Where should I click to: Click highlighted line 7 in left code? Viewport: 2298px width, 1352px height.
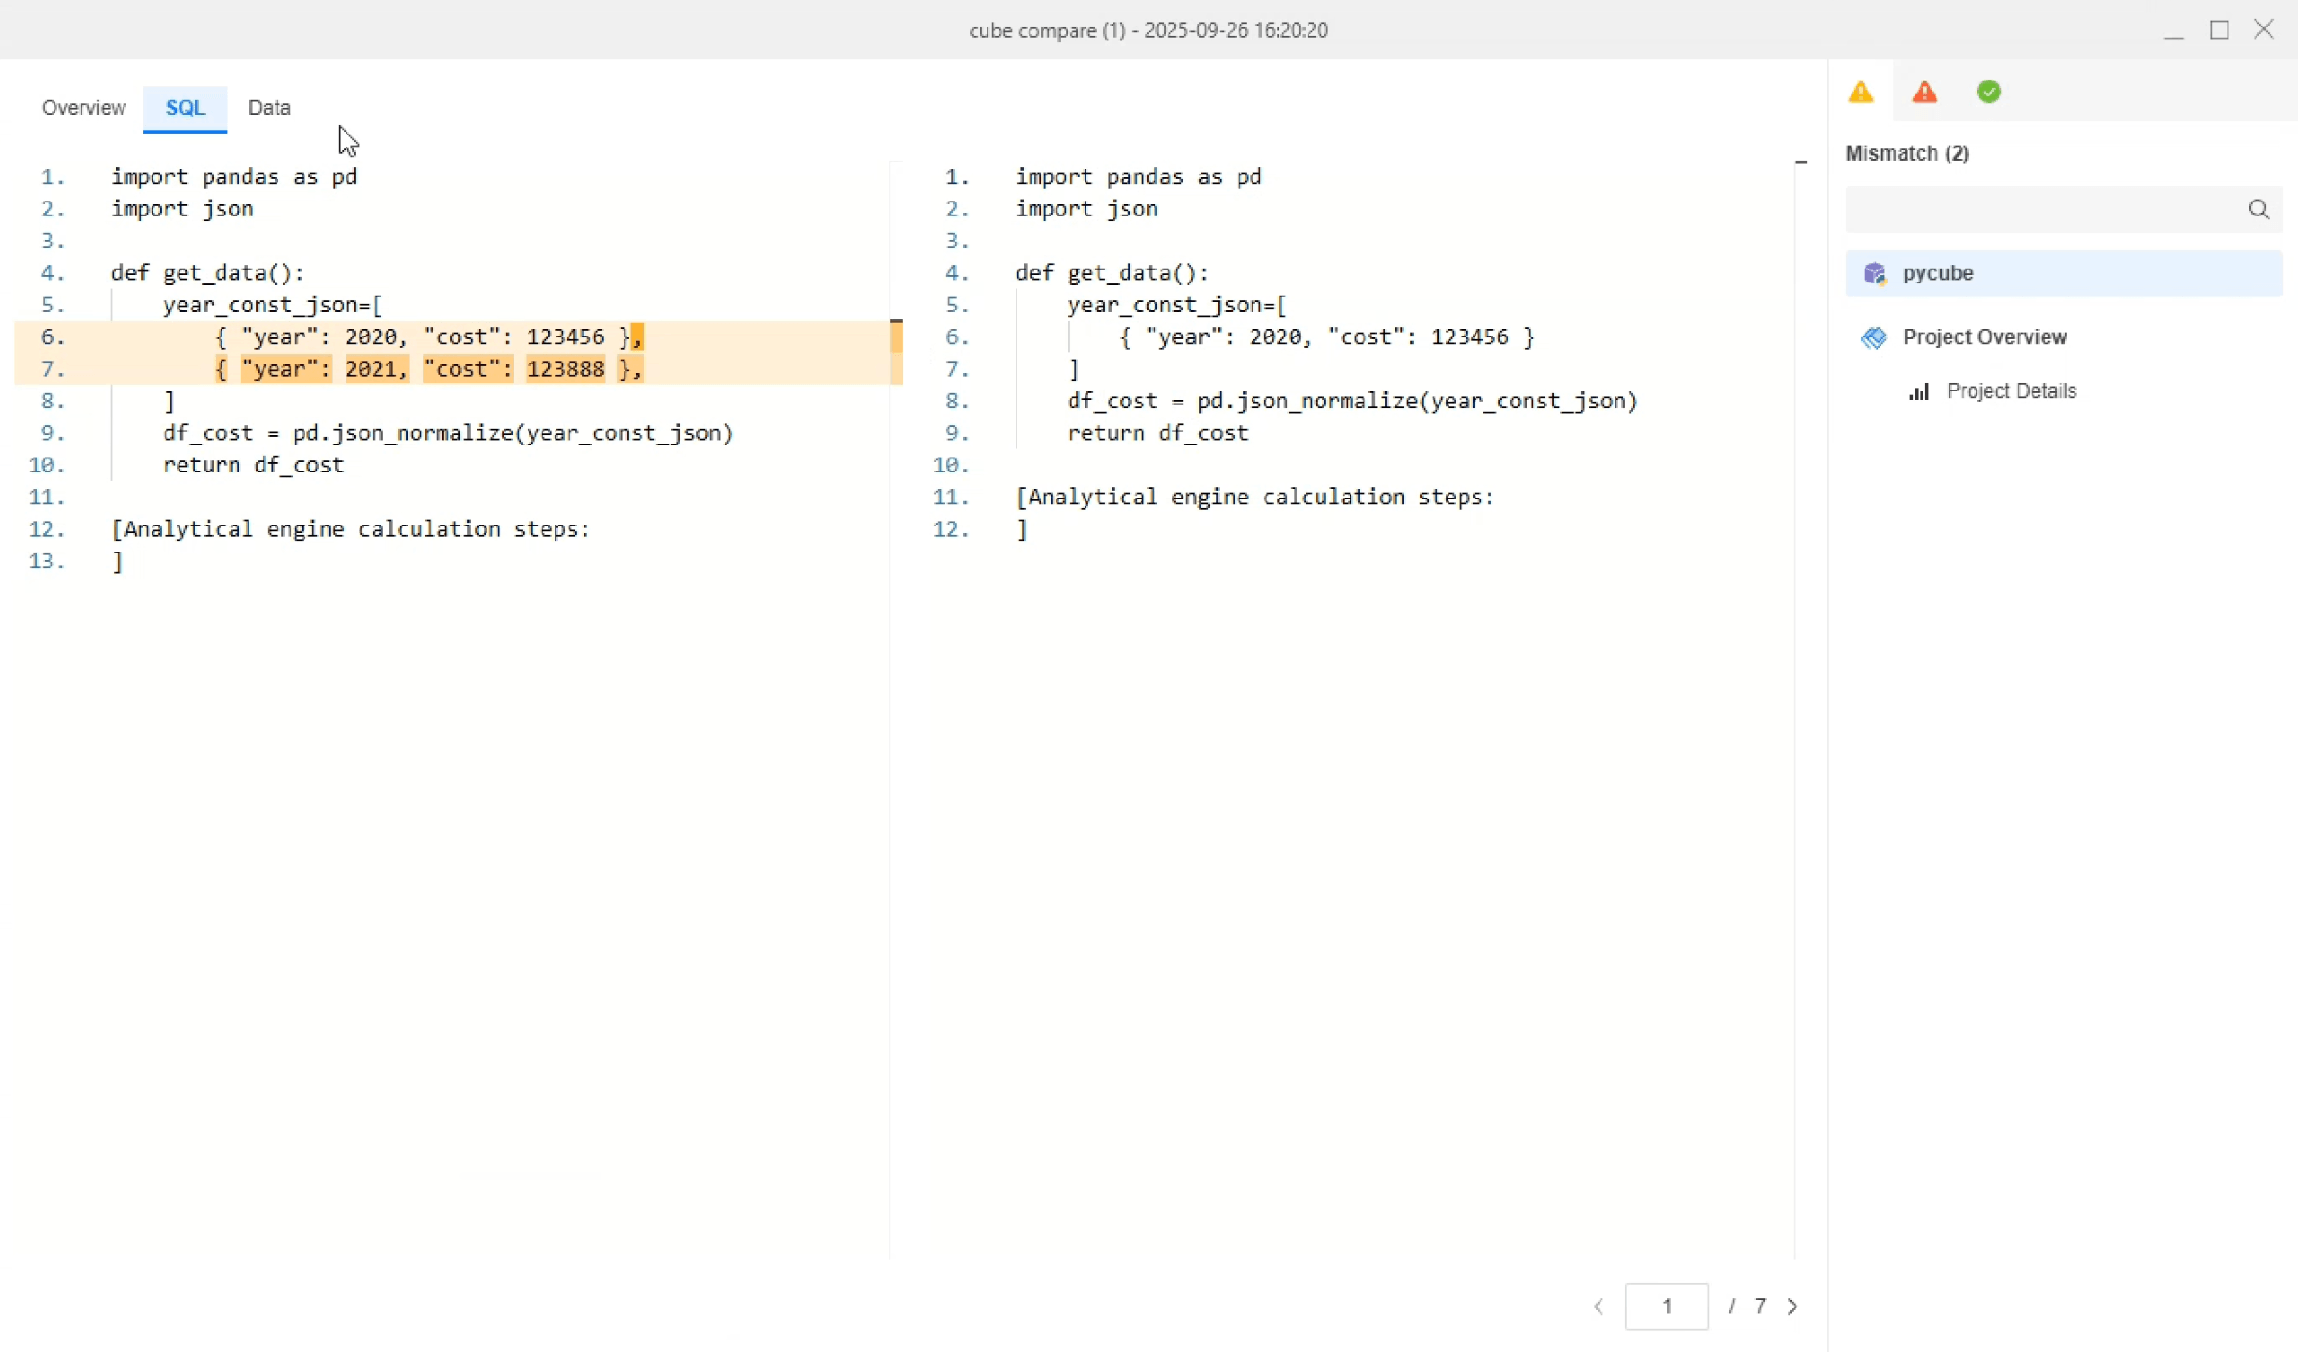click(x=430, y=369)
